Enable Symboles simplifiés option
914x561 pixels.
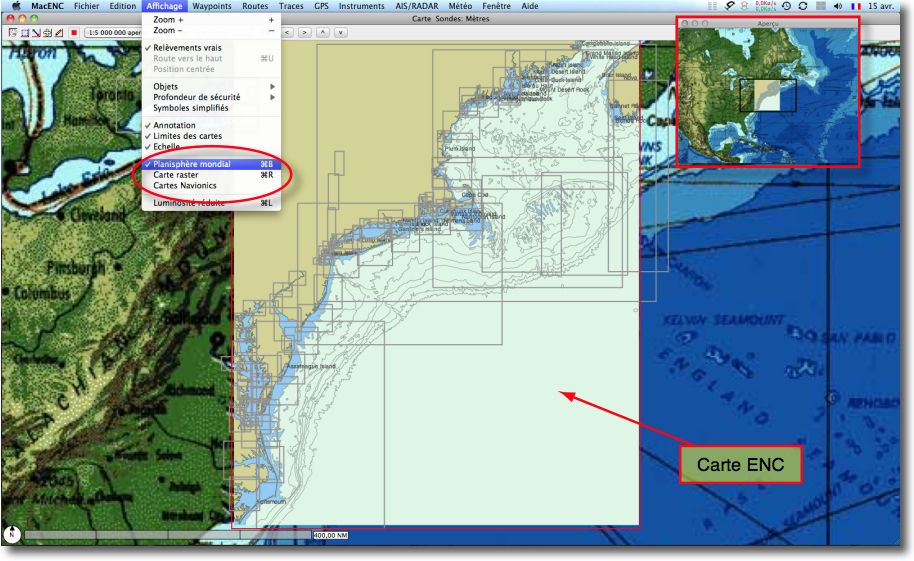(x=211, y=108)
